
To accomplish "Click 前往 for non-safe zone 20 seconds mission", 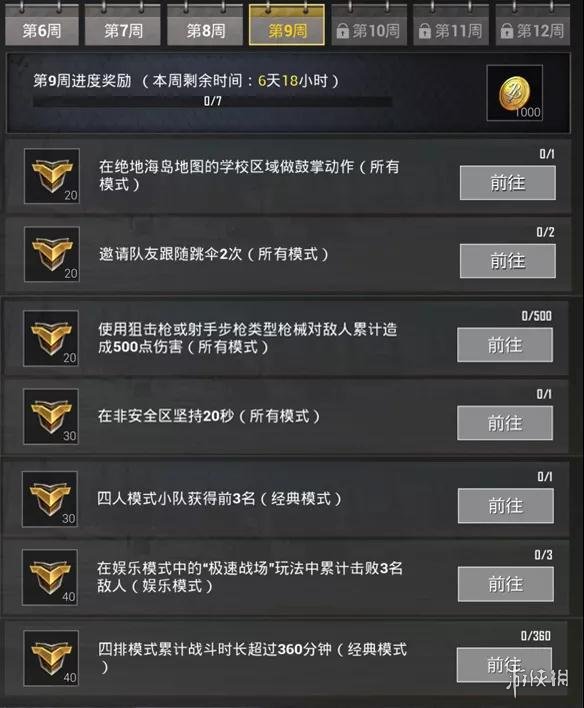I will pyautogui.click(x=505, y=423).
